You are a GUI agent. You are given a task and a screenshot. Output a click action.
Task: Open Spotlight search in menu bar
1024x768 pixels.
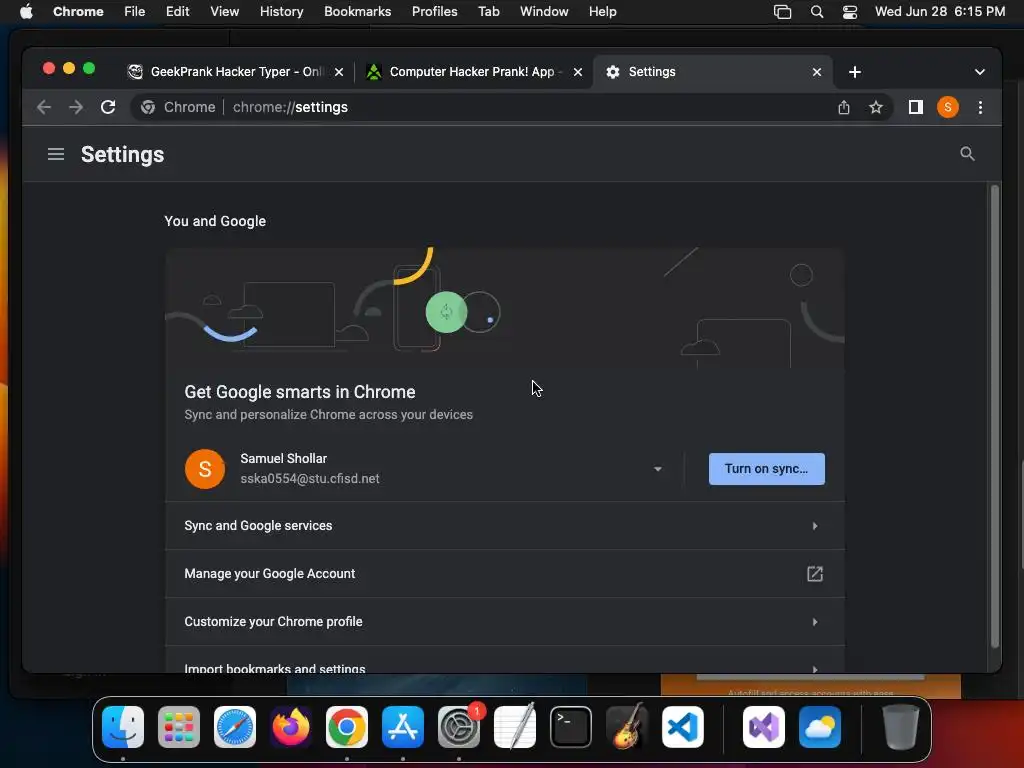coord(816,12)
